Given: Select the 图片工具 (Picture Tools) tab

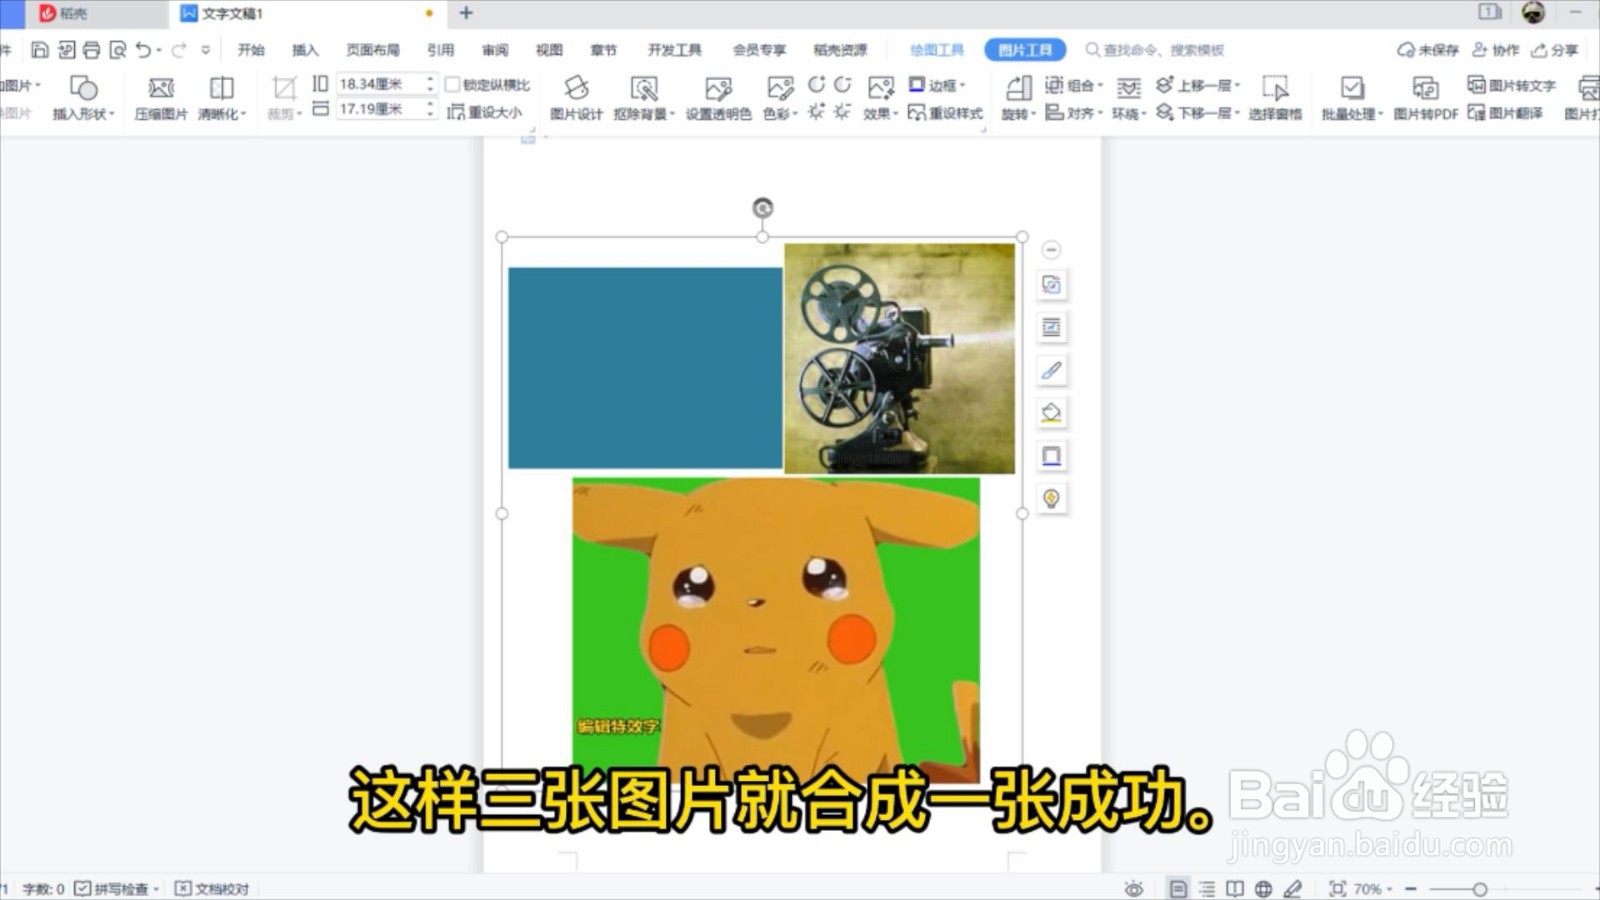Looking at the screenshot, I should coord(1025,50).
